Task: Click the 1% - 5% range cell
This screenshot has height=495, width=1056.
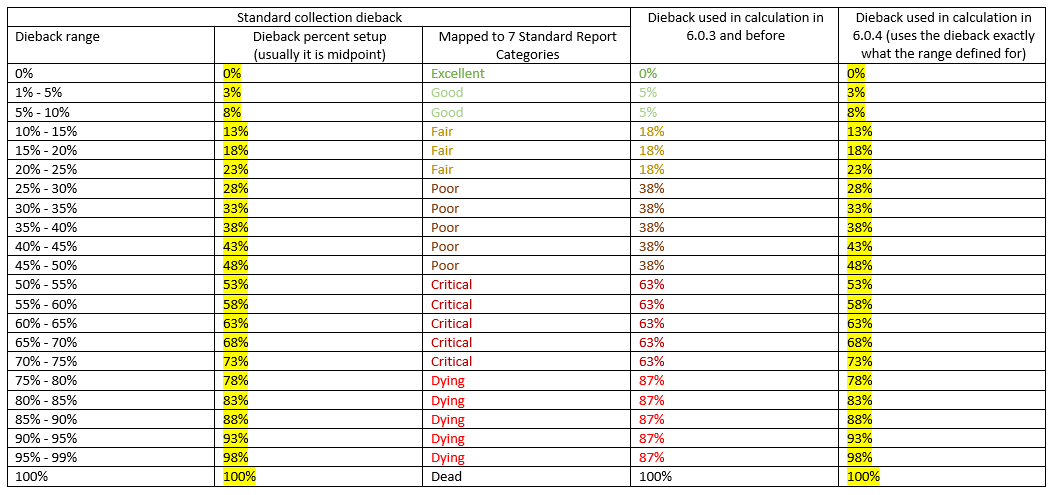Action: coord(112,92)
